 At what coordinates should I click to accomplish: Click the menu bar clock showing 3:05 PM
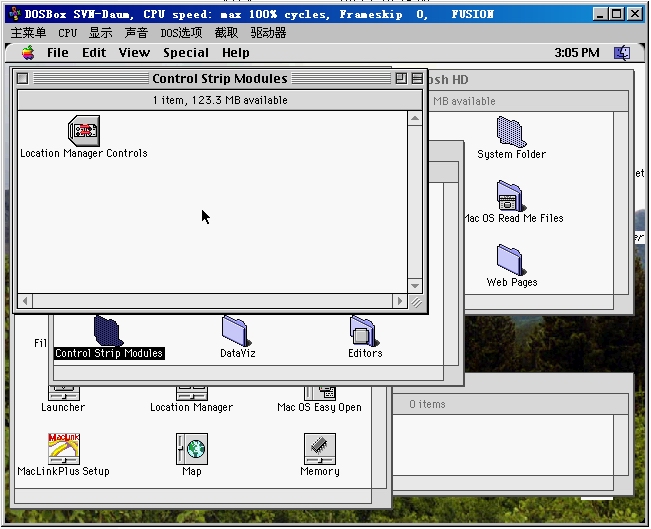tap(577, 53)
